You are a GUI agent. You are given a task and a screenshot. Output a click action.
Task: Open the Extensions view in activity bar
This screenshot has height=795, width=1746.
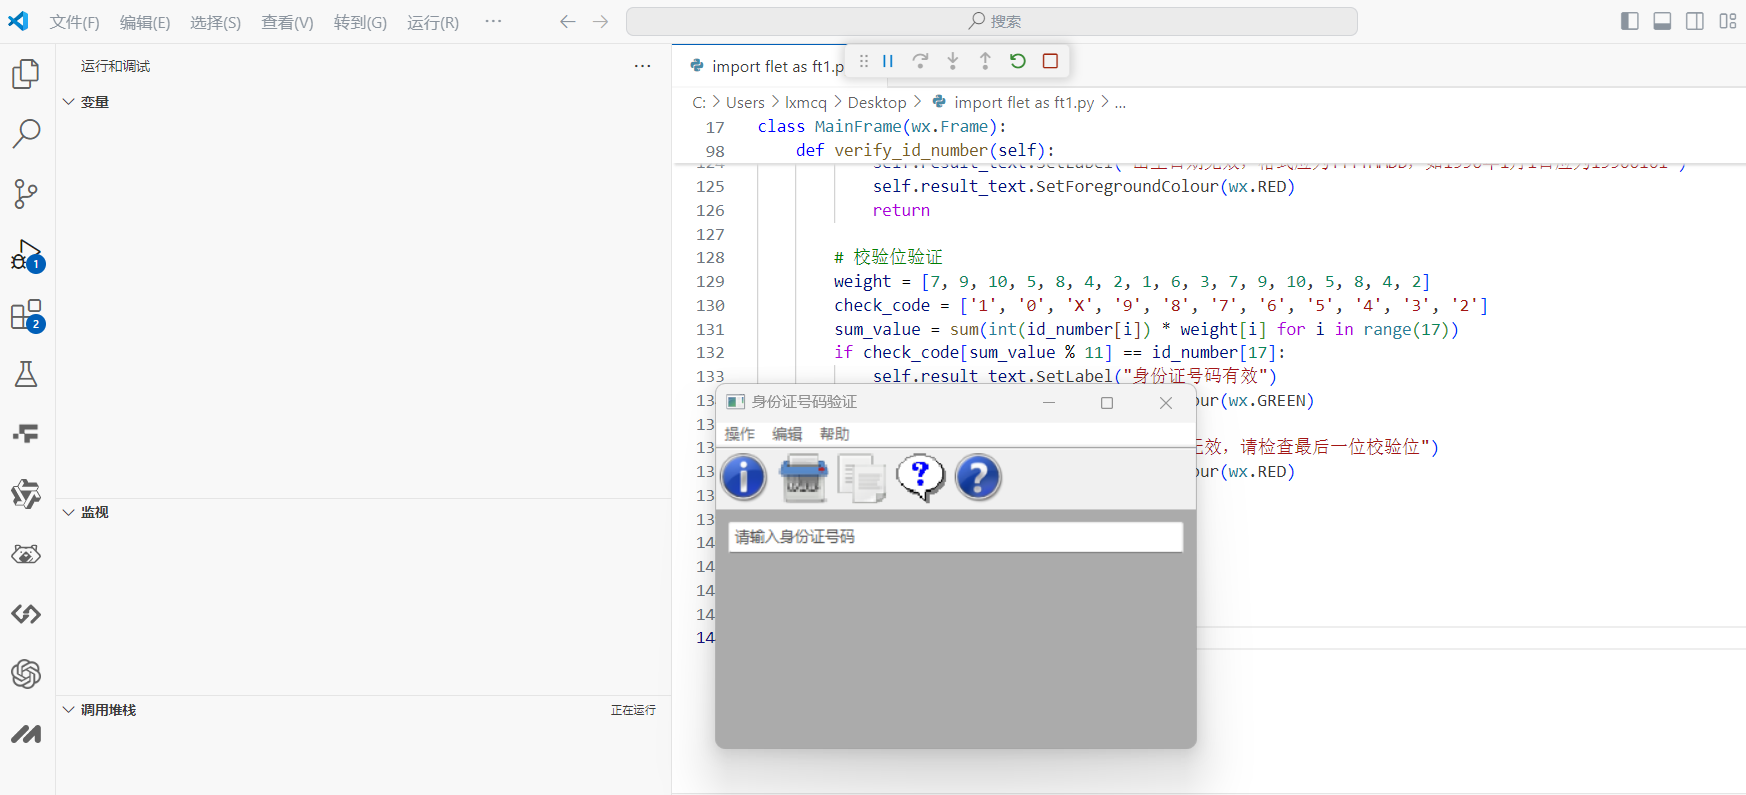[x=26, y=315]
